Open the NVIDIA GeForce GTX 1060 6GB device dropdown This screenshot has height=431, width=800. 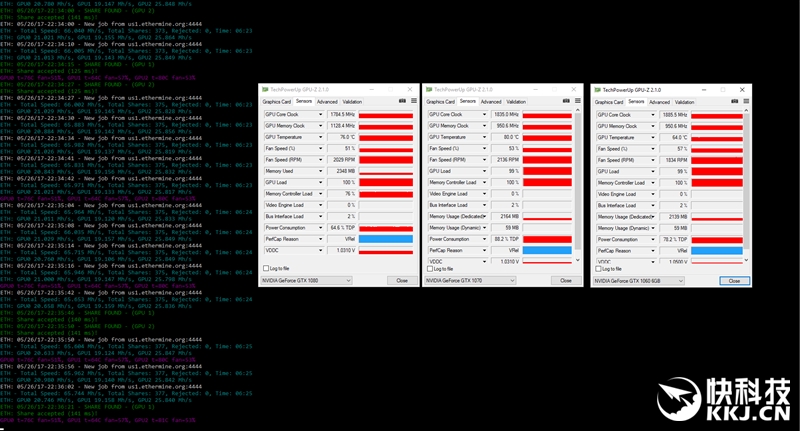tap(639, 281)
